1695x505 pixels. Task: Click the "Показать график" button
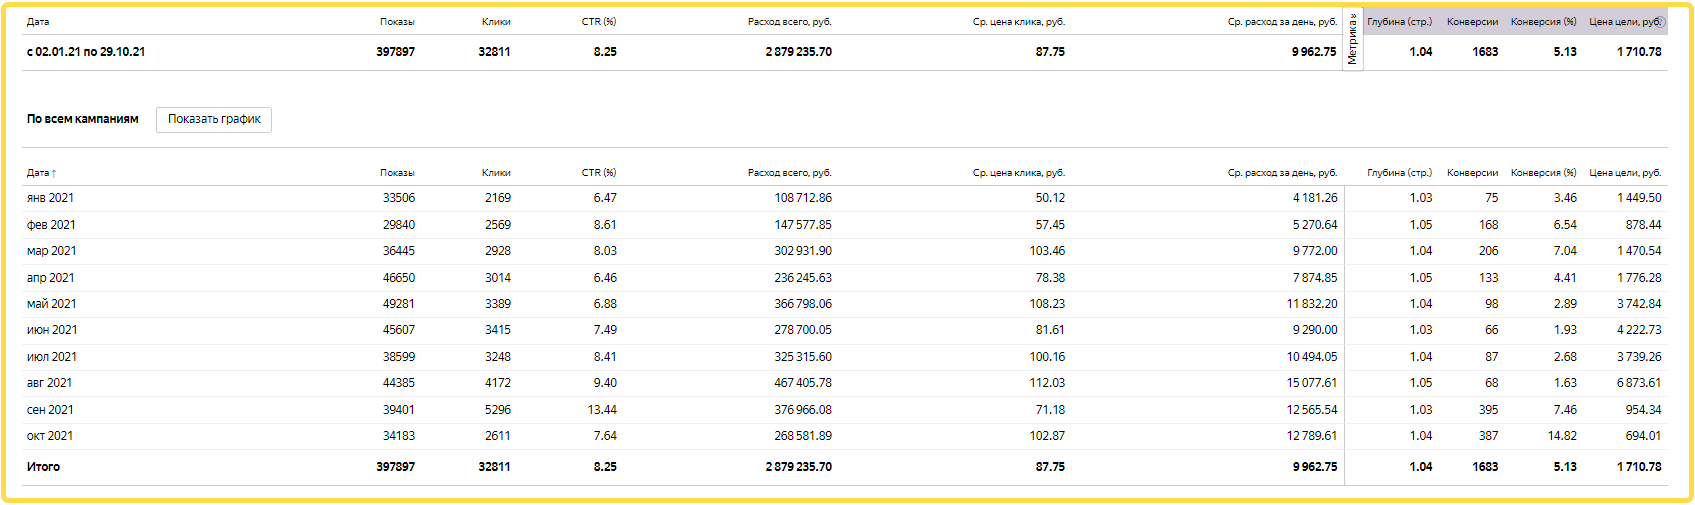point(214,120)
